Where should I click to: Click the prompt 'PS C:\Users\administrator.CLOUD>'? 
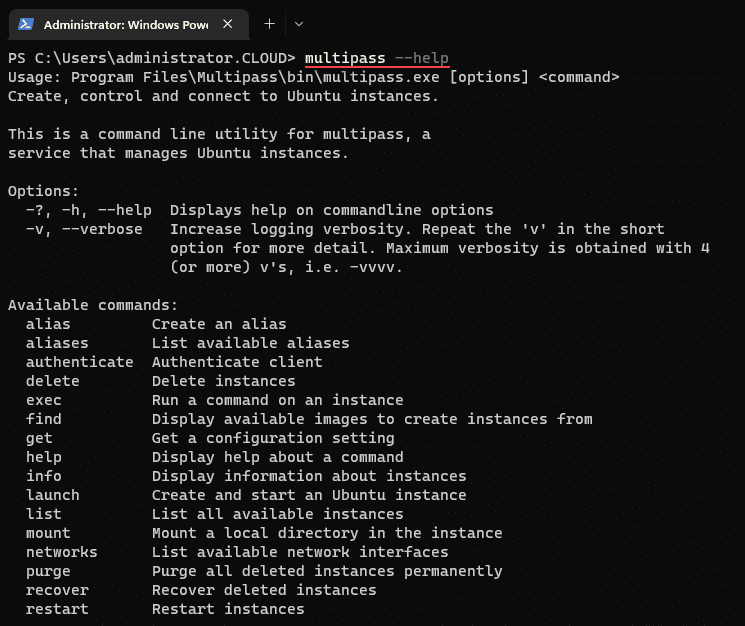152,58
